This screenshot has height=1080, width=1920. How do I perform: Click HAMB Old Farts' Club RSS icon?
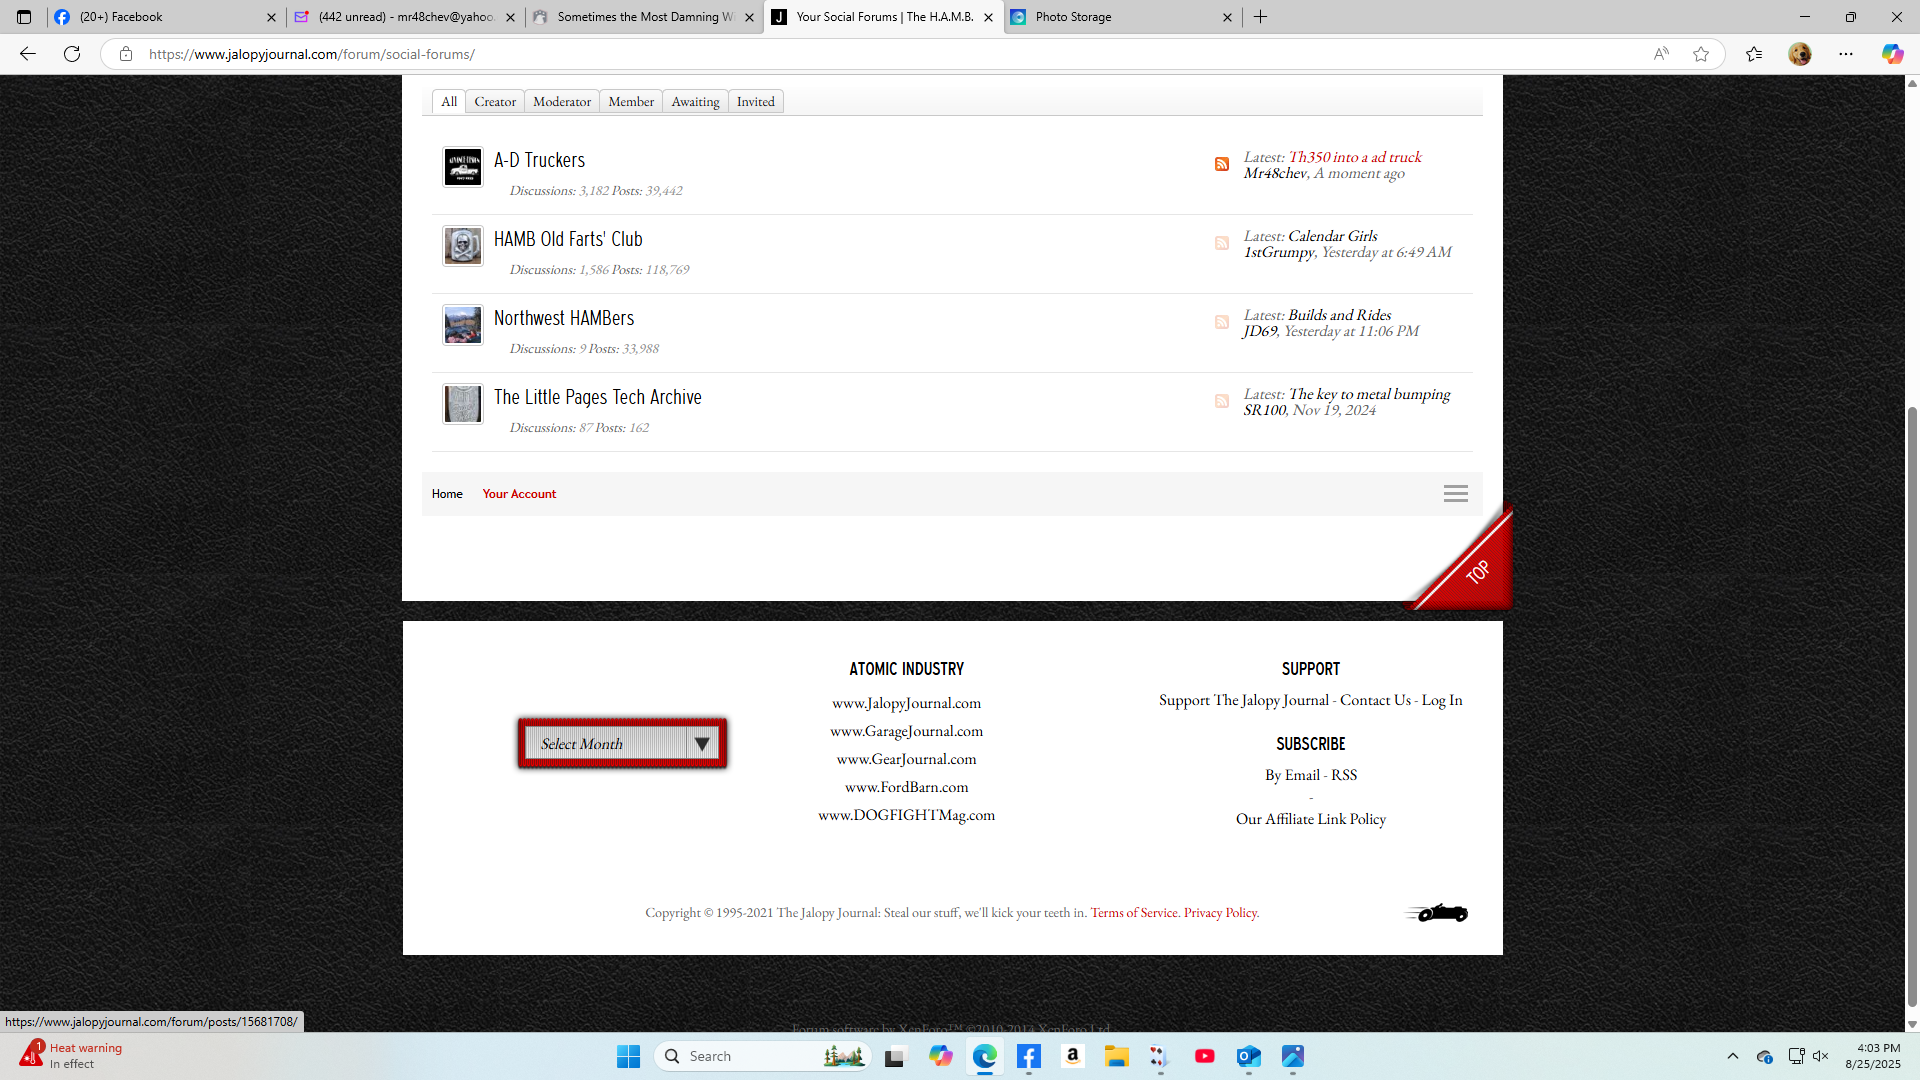point(1221,243)
